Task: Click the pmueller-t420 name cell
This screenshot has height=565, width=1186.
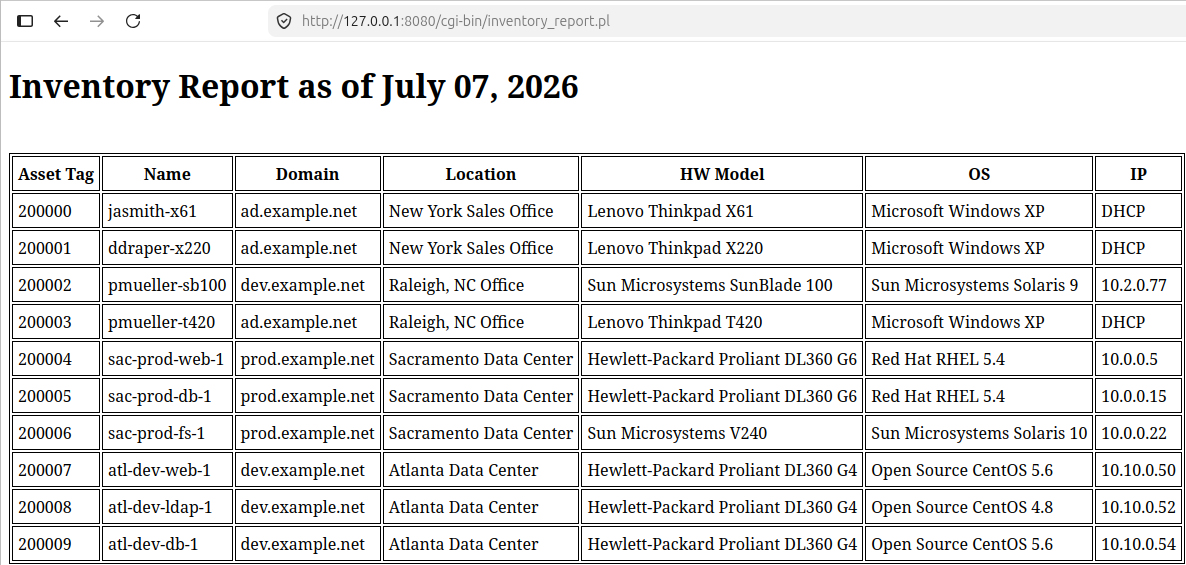Action: coord(167,322)
